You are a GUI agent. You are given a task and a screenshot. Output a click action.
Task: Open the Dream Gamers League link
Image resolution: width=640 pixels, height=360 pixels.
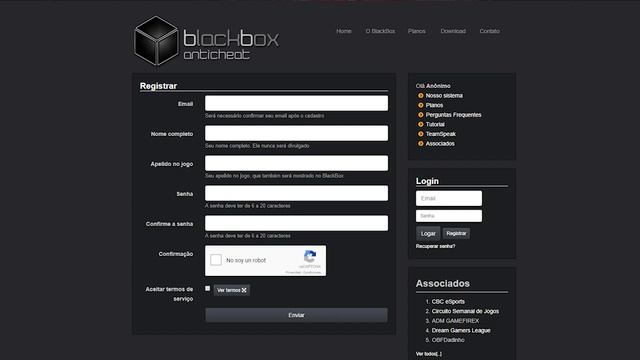(461, 330)
